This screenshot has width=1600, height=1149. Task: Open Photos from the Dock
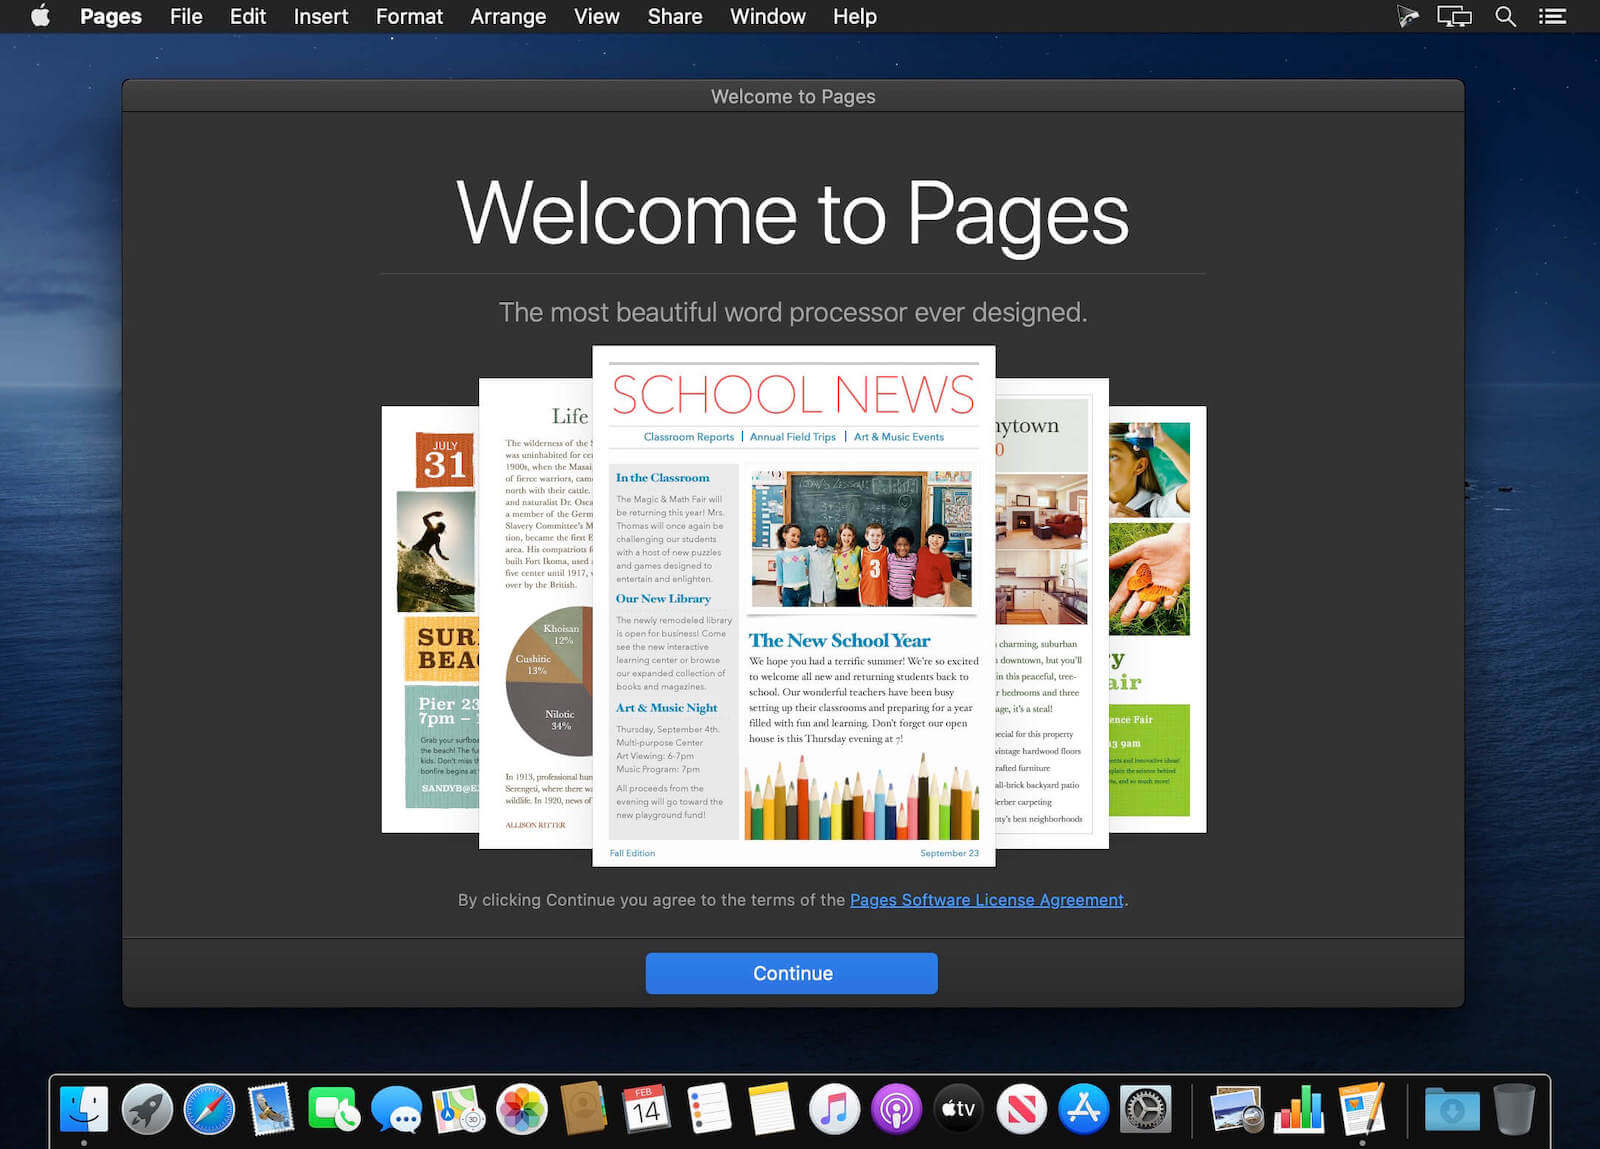[522, 1109]
